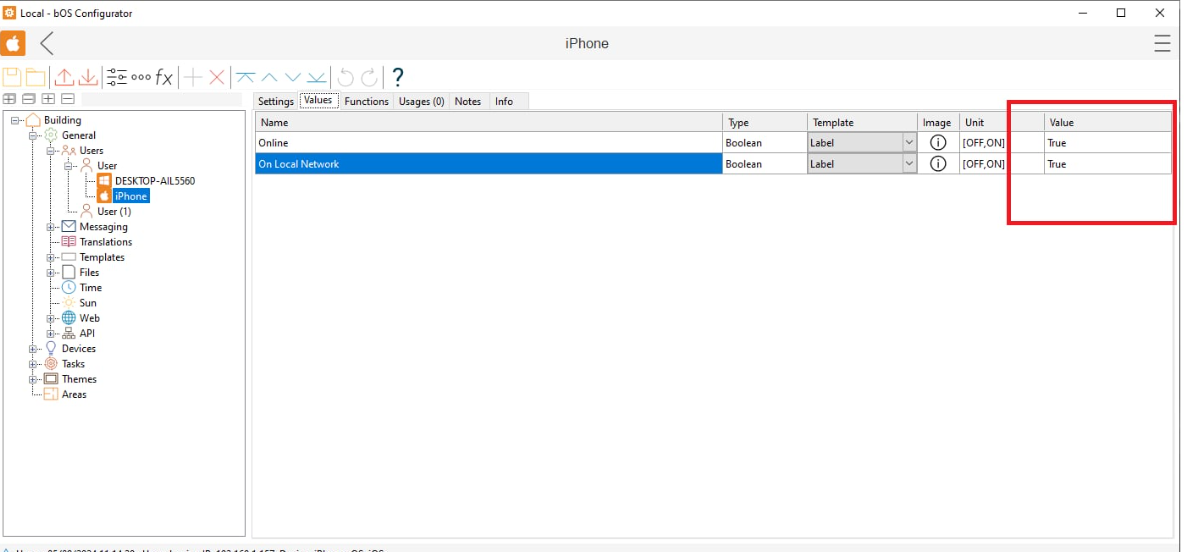Viewport: 1184px width, 552px height.
Task: Open Template dropdown for Online row
Action: [x=909, y=143]
